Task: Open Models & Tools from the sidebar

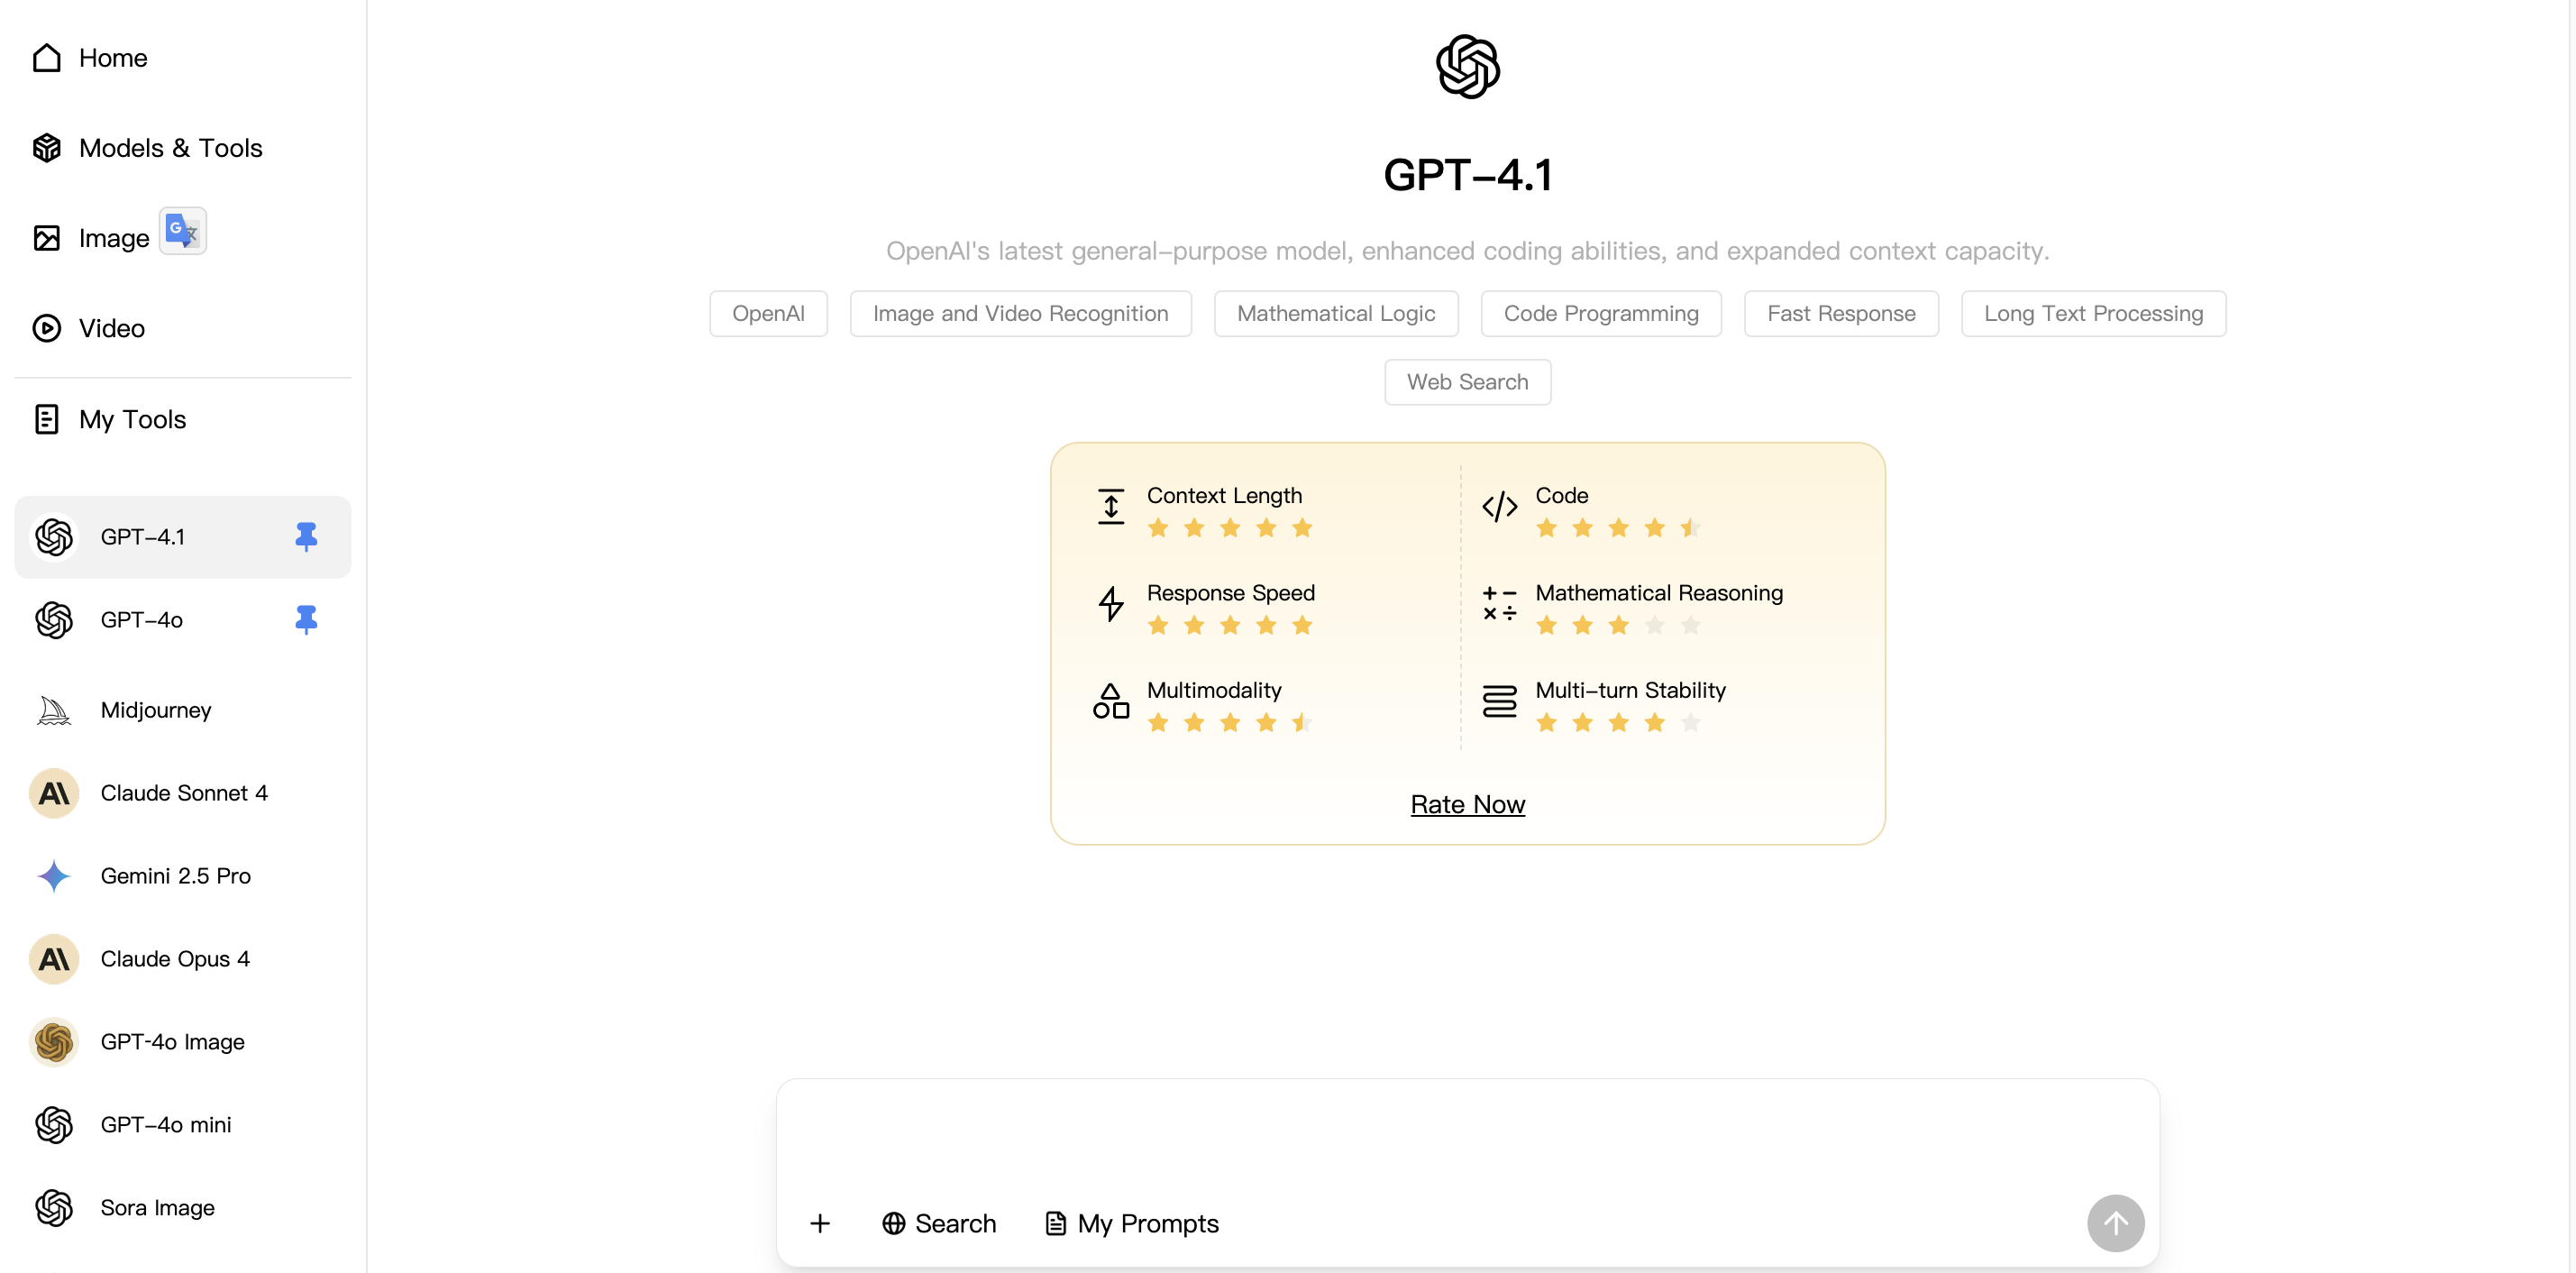Action: pos(170,147)
